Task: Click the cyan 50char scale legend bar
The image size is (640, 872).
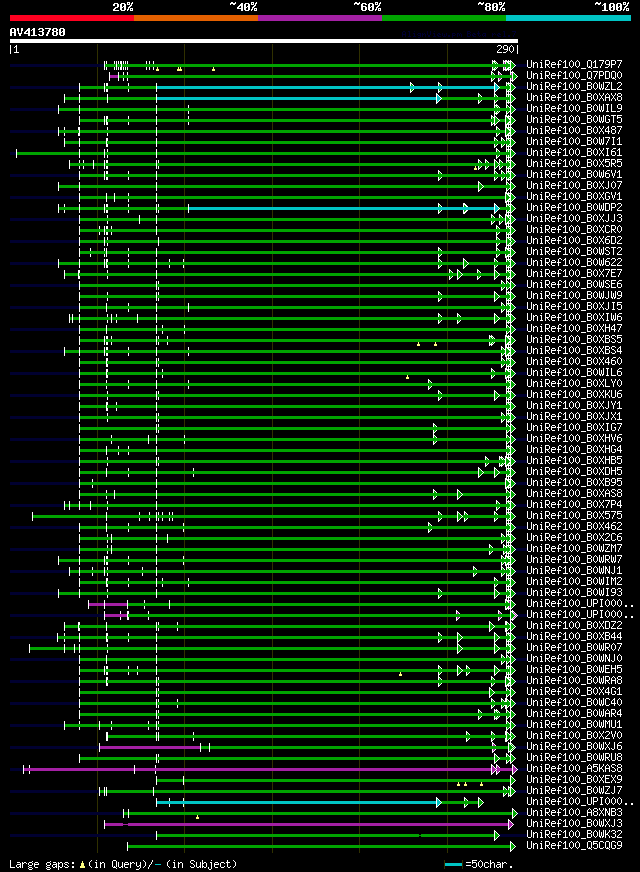Action: (x=453, y=865)
